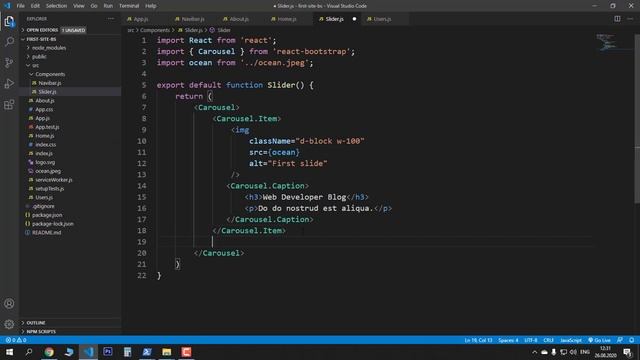Change encoding via UTF-8 status entry

pos(531,340)
